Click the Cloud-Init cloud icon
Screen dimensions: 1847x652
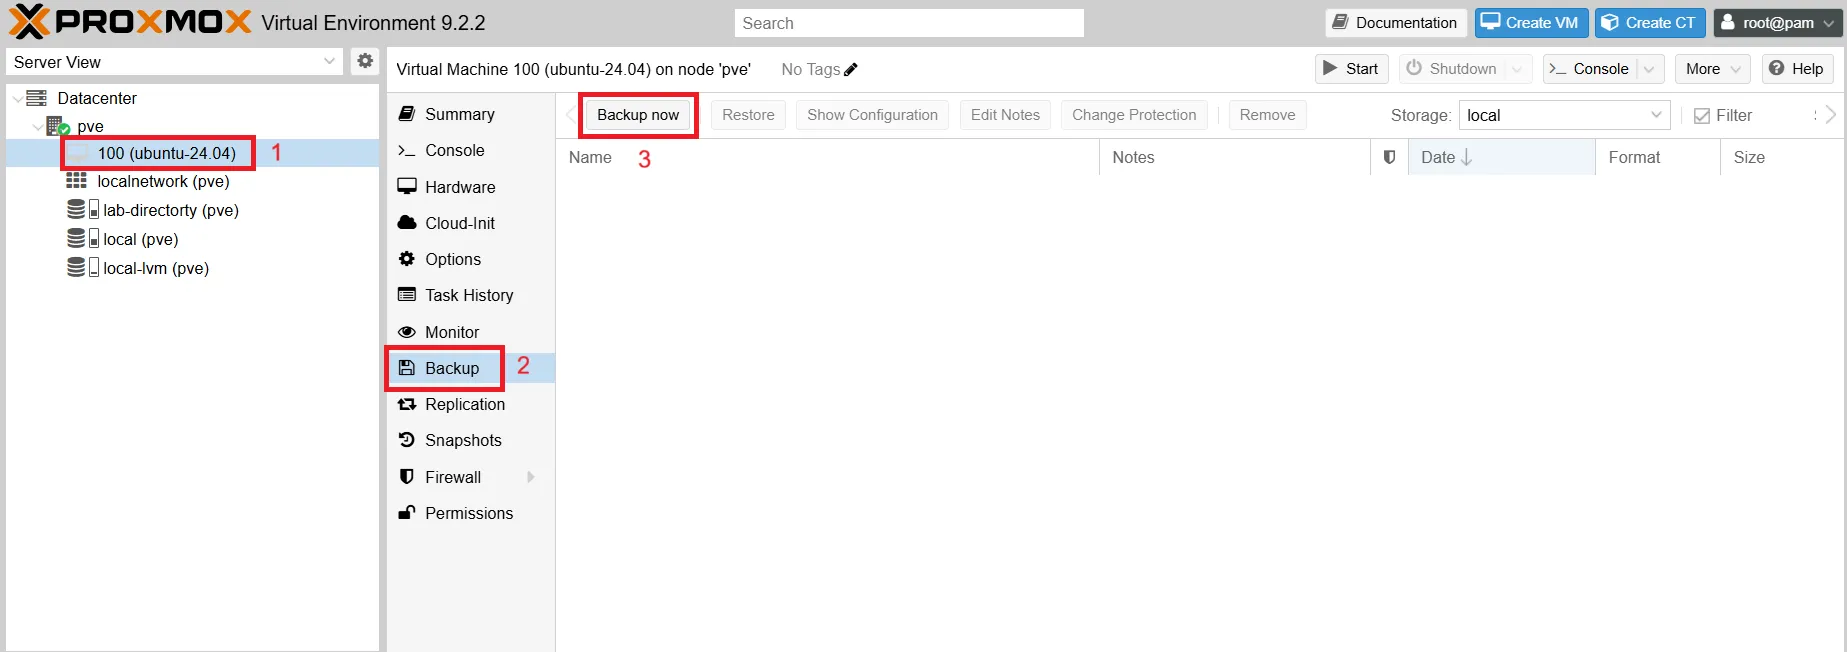[407, 223]
